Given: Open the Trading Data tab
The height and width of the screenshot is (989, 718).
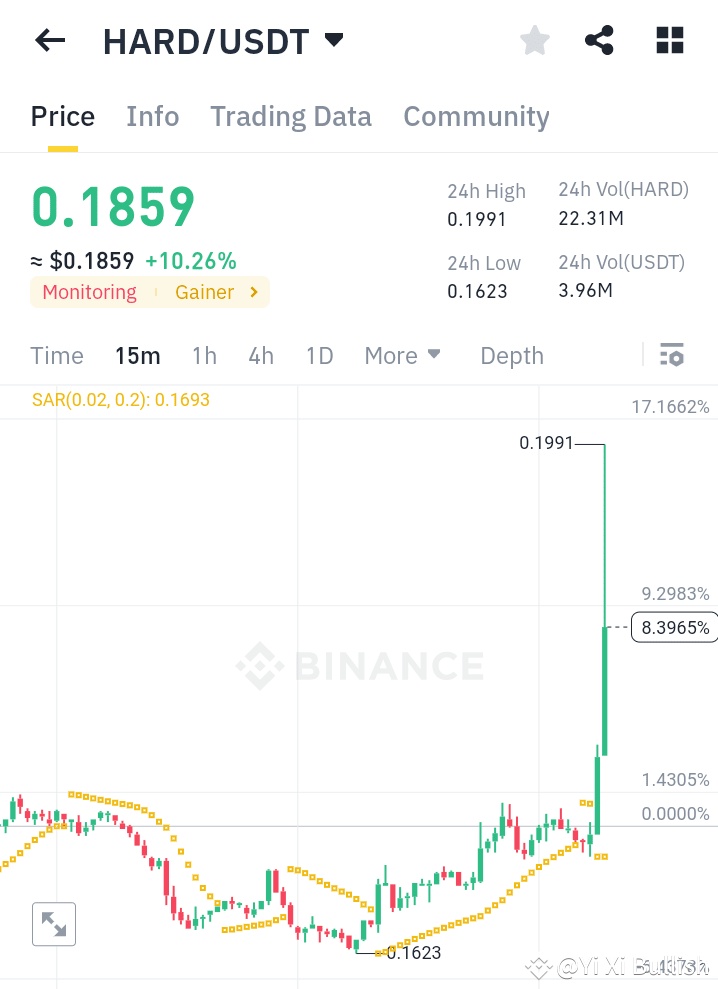Looking at the screenshot, I should (x=290, y=117).
